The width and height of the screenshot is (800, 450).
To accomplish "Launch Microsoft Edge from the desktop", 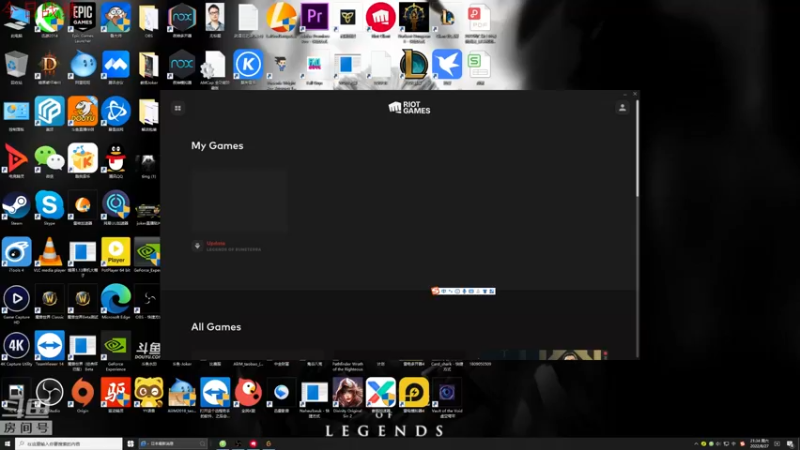I will click(x=116, y=299).
